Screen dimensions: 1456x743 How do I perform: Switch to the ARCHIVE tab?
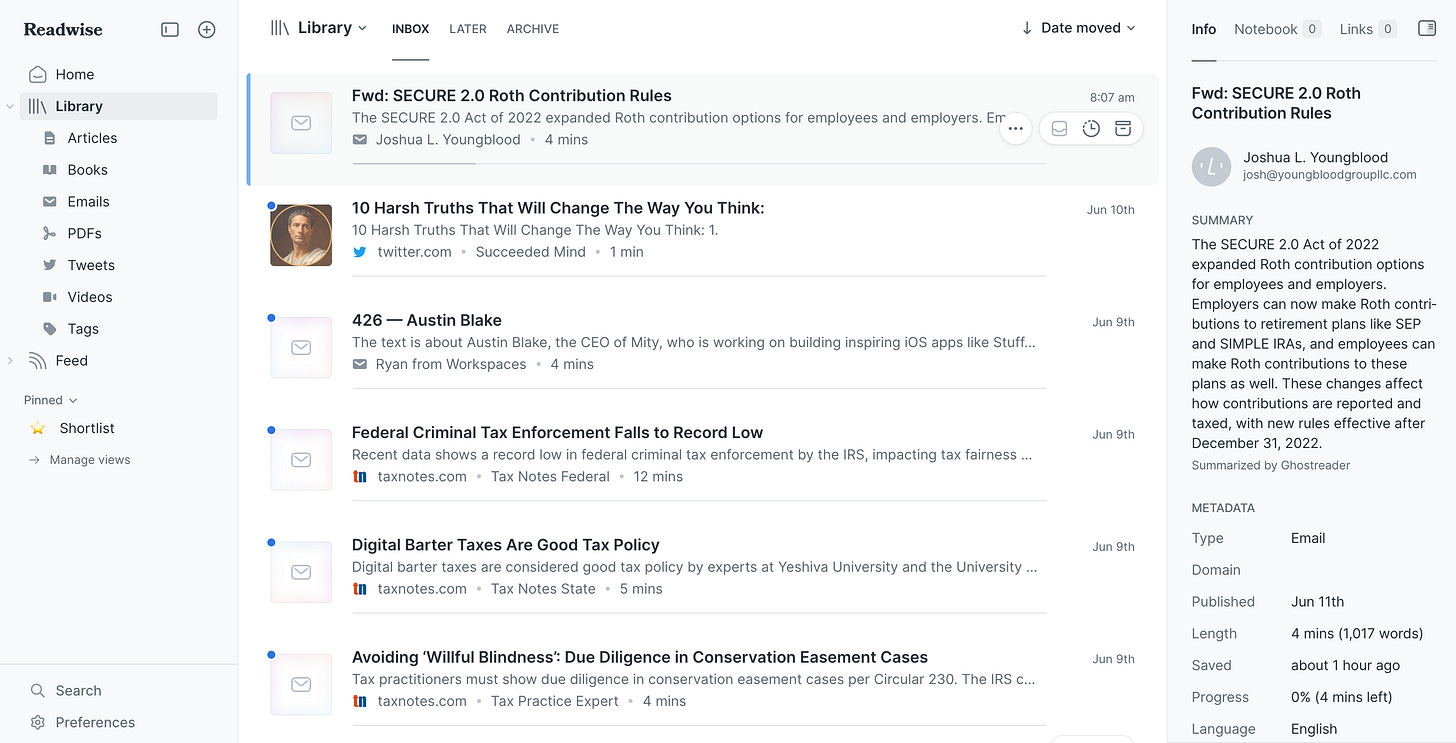point(533,29)
